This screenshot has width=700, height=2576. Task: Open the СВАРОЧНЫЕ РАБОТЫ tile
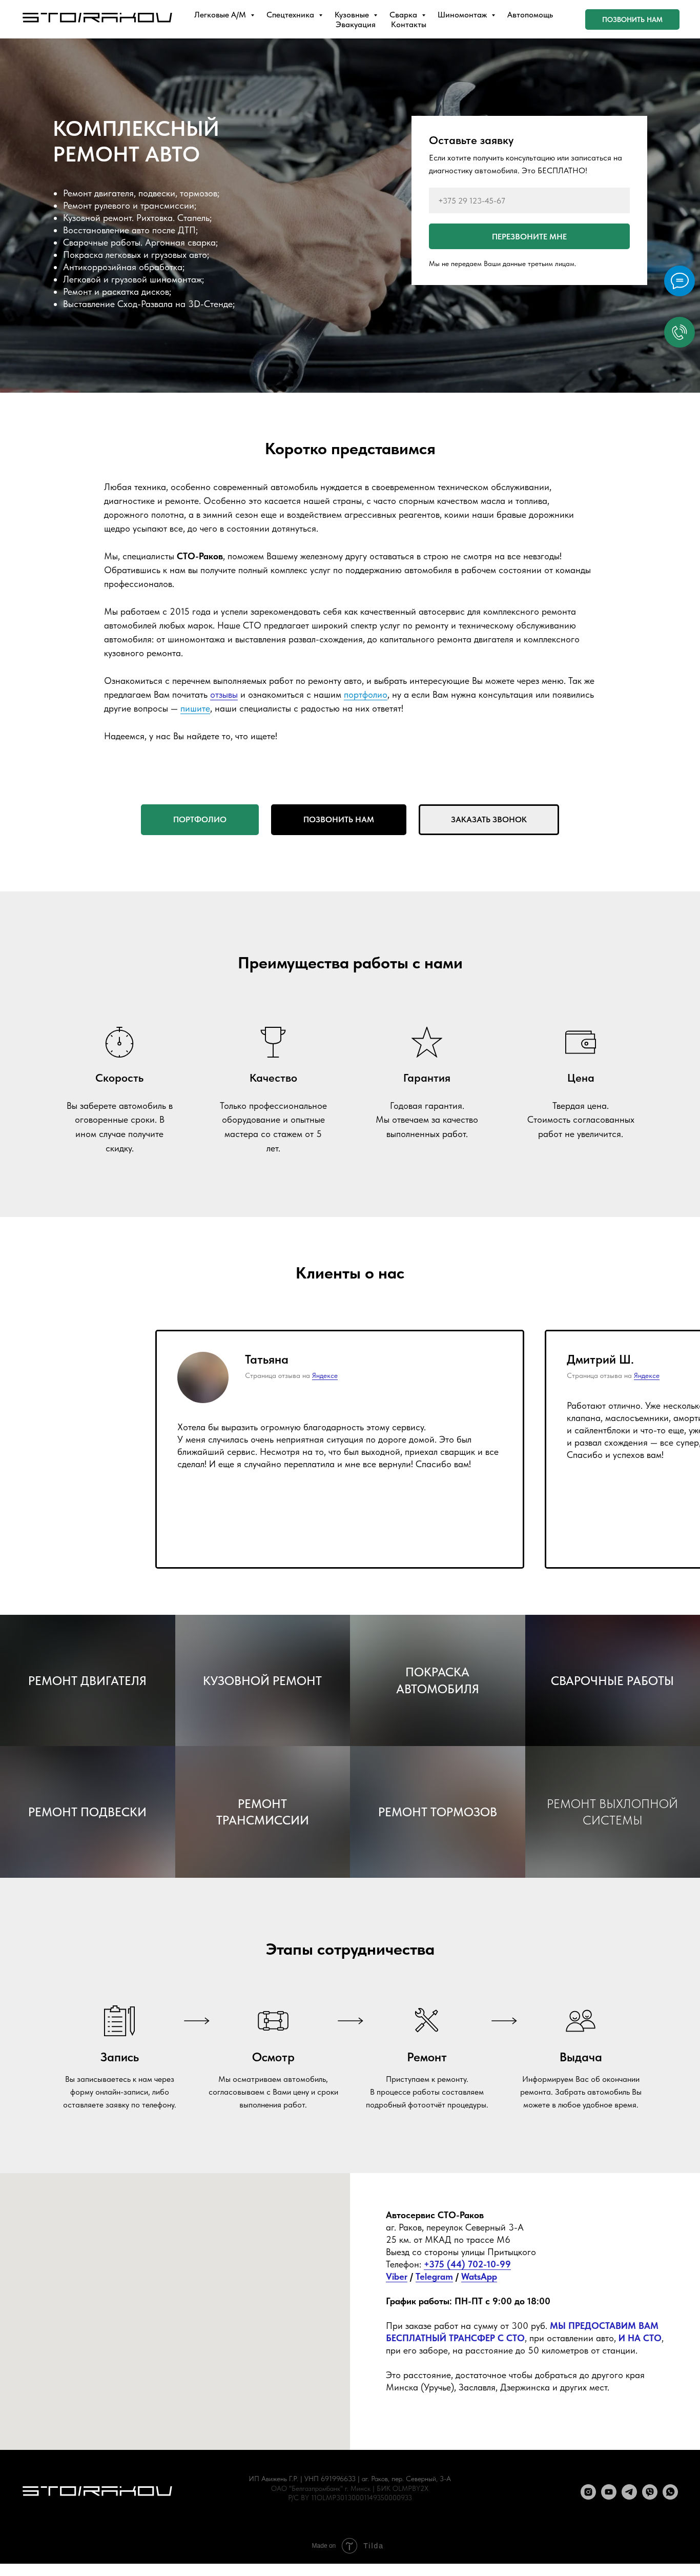[612, 1680]
